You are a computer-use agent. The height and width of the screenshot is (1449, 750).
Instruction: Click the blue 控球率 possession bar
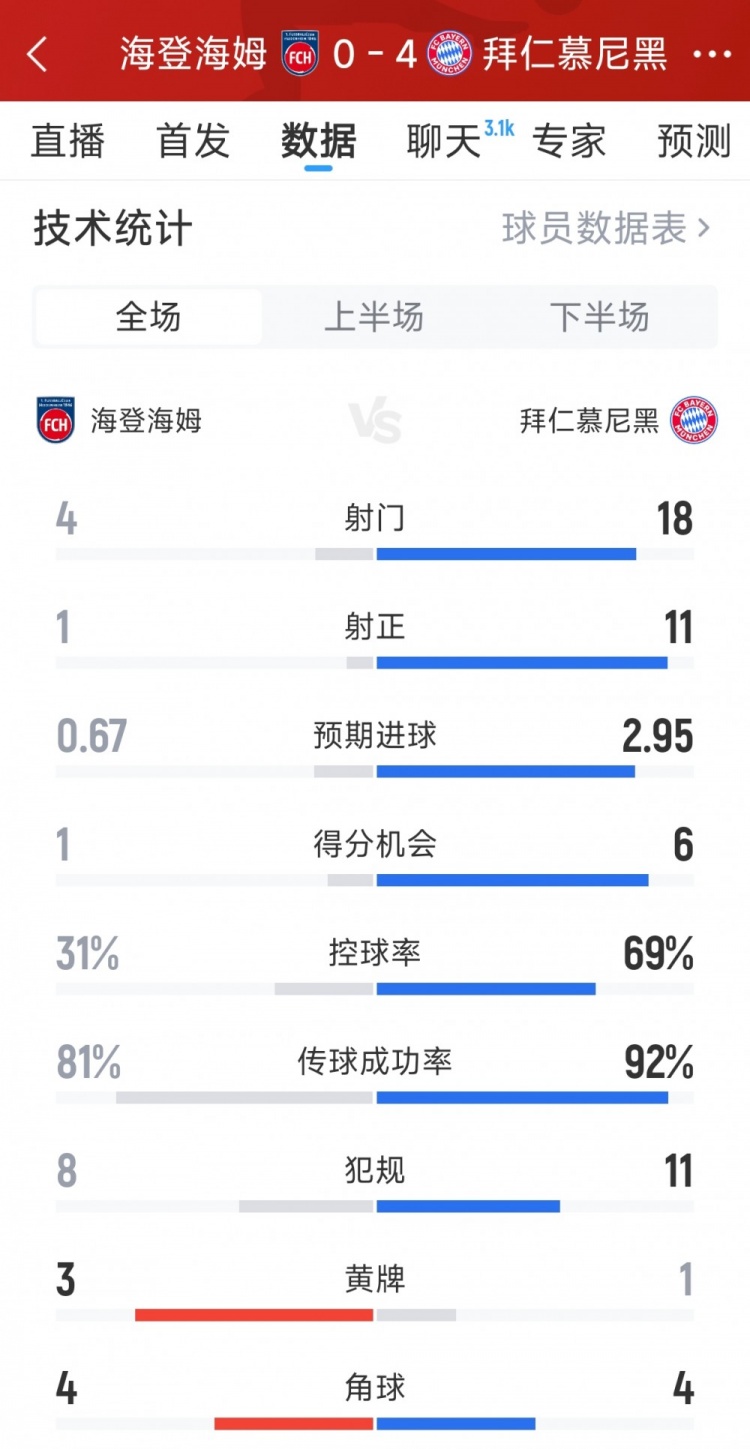click(x=486, y=989)
